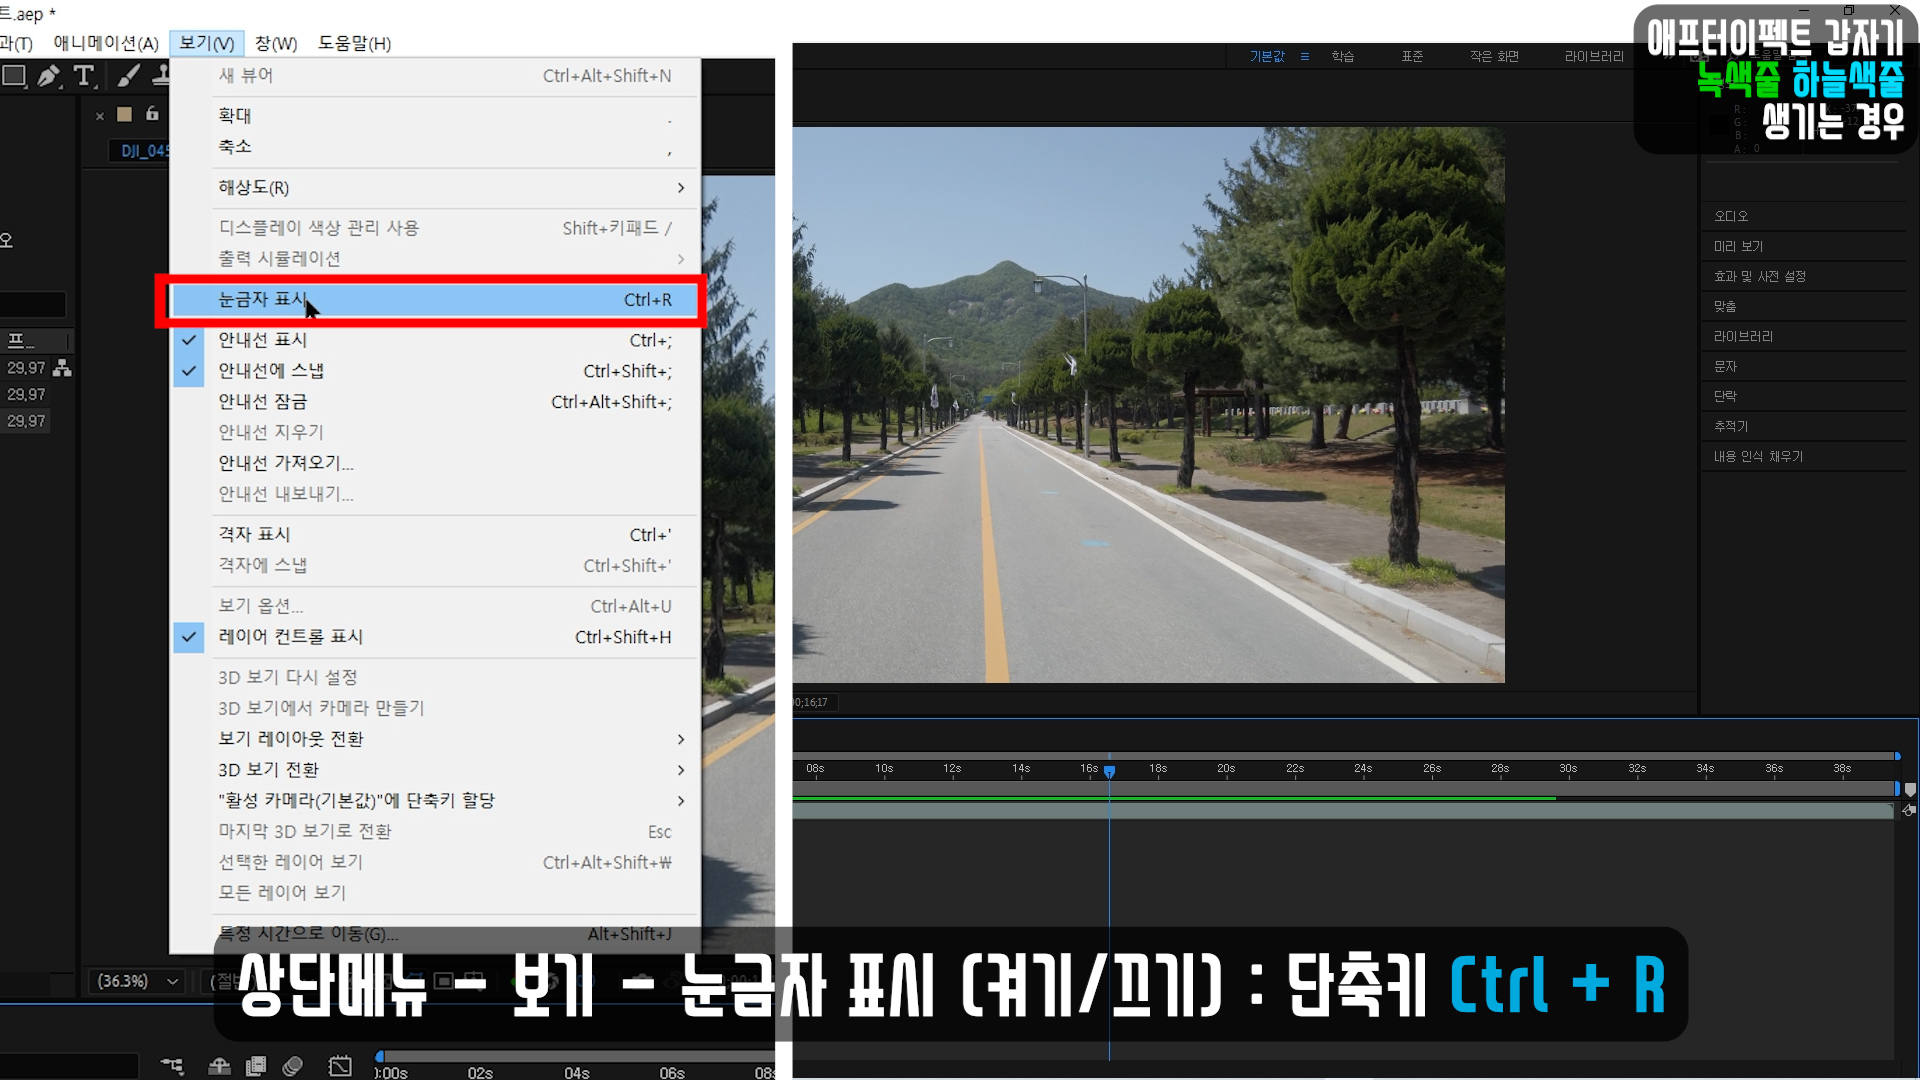
Task: Uncheck 레이어 컨트롤 표시 option
Action: (x=290, y=637)
